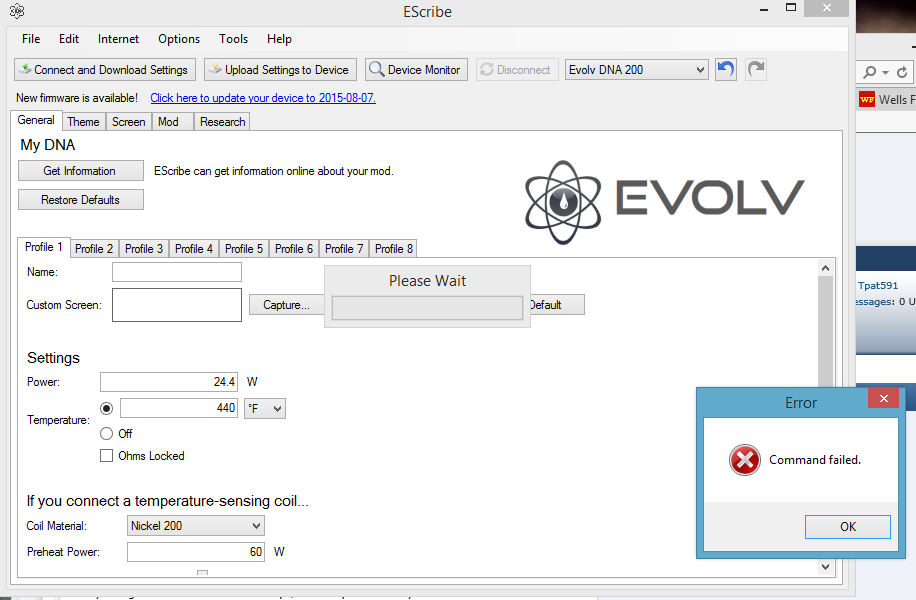Switch to the Profile 3 tab
This screenshot has width=916, height=600.
tap(144, 249)
